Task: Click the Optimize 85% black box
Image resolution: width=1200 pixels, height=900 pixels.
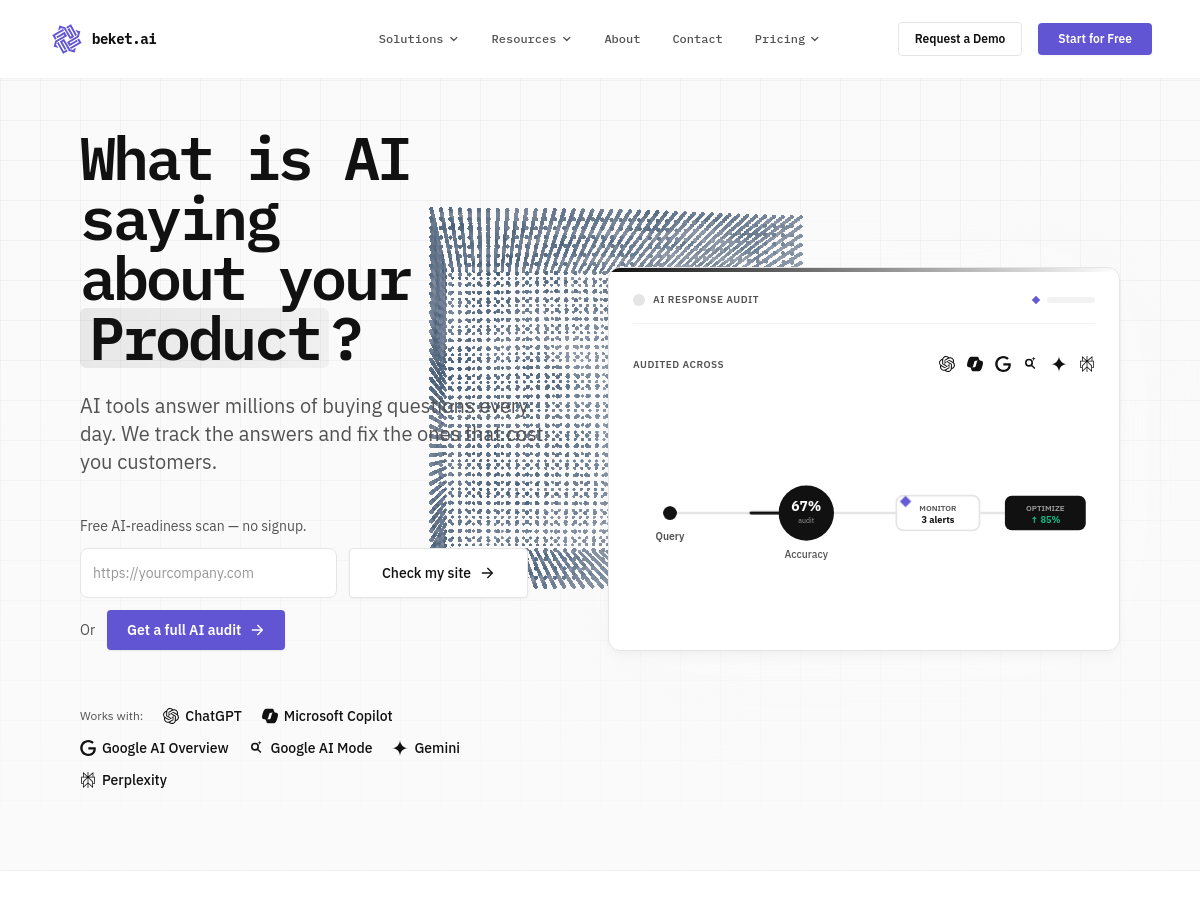Action: 1045,513
